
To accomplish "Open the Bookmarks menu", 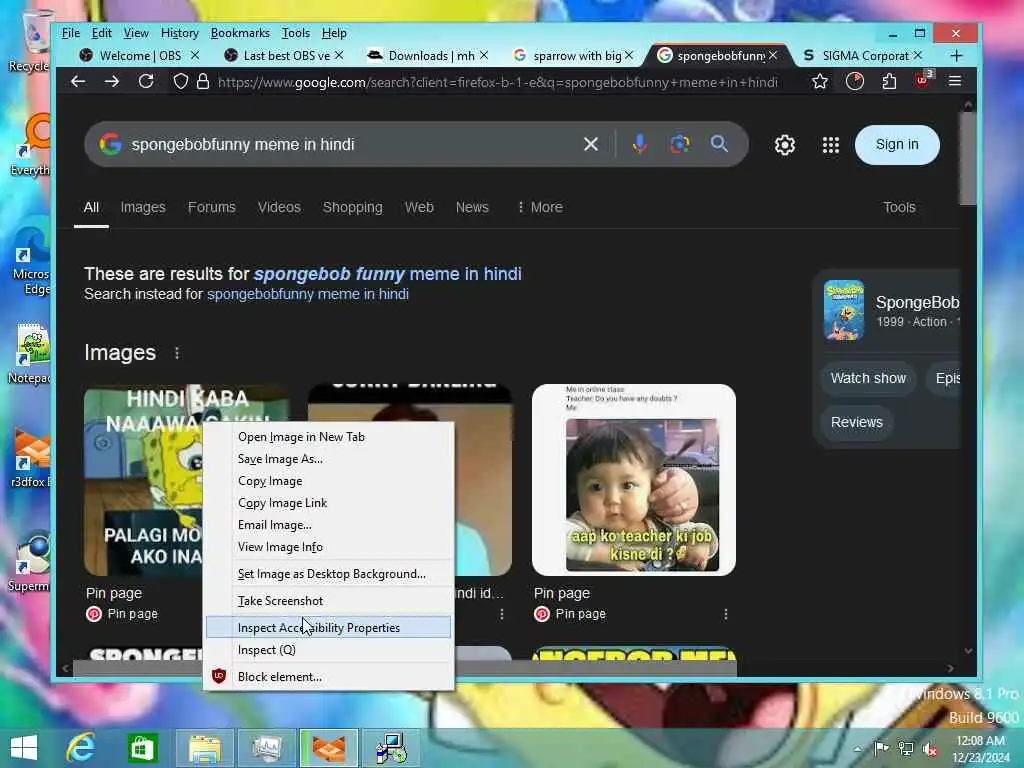I will click(240, 33).
